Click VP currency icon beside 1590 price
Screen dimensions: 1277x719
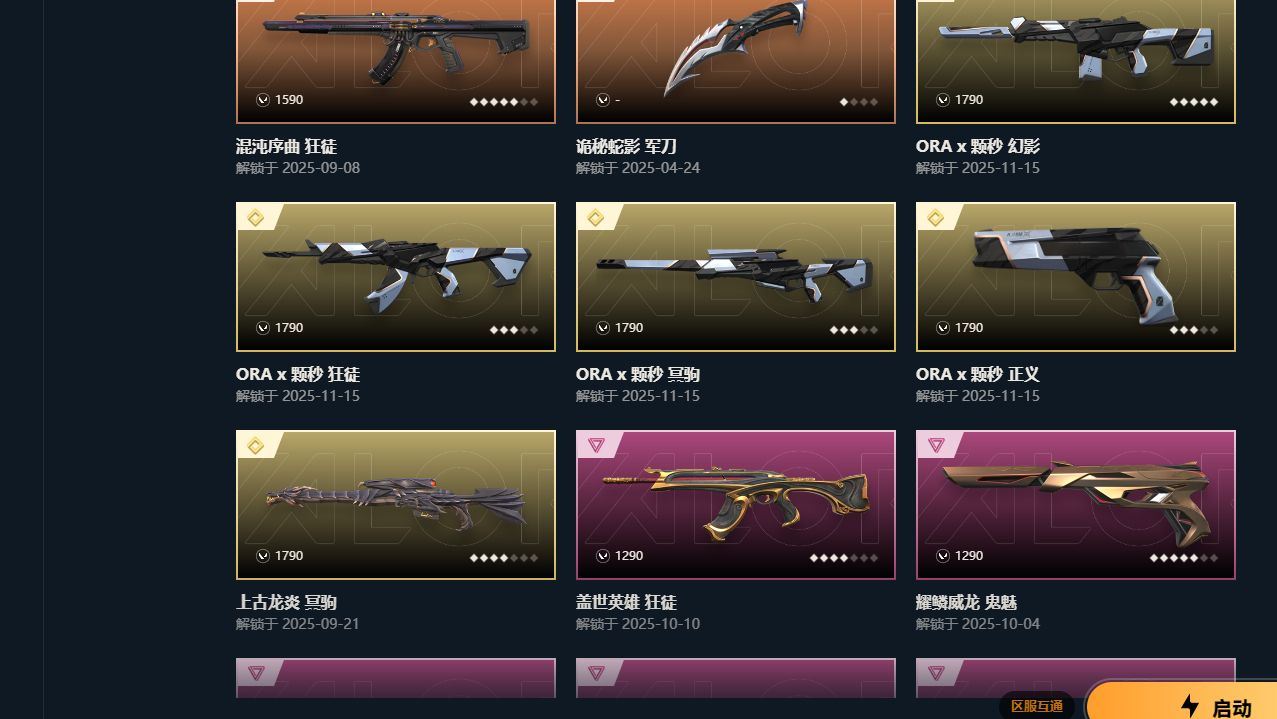point(263,100)
